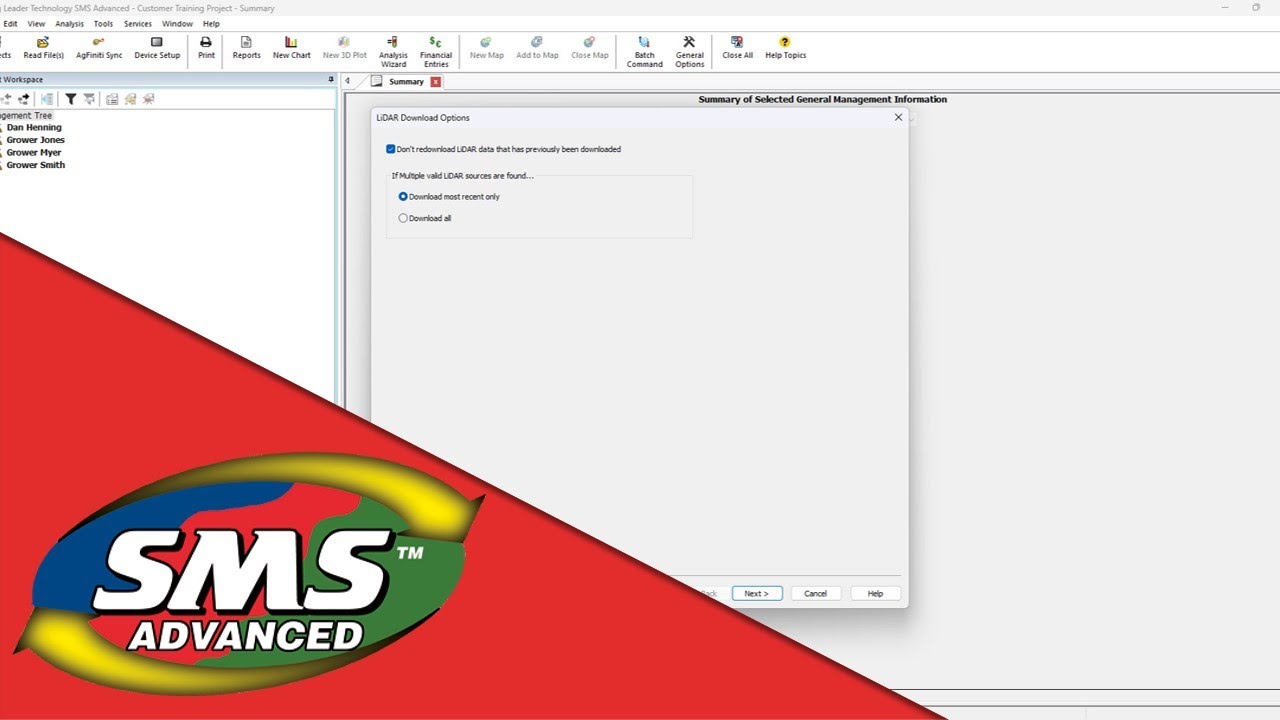Click the New Map toolbar icon

click(x=486, y=47)
